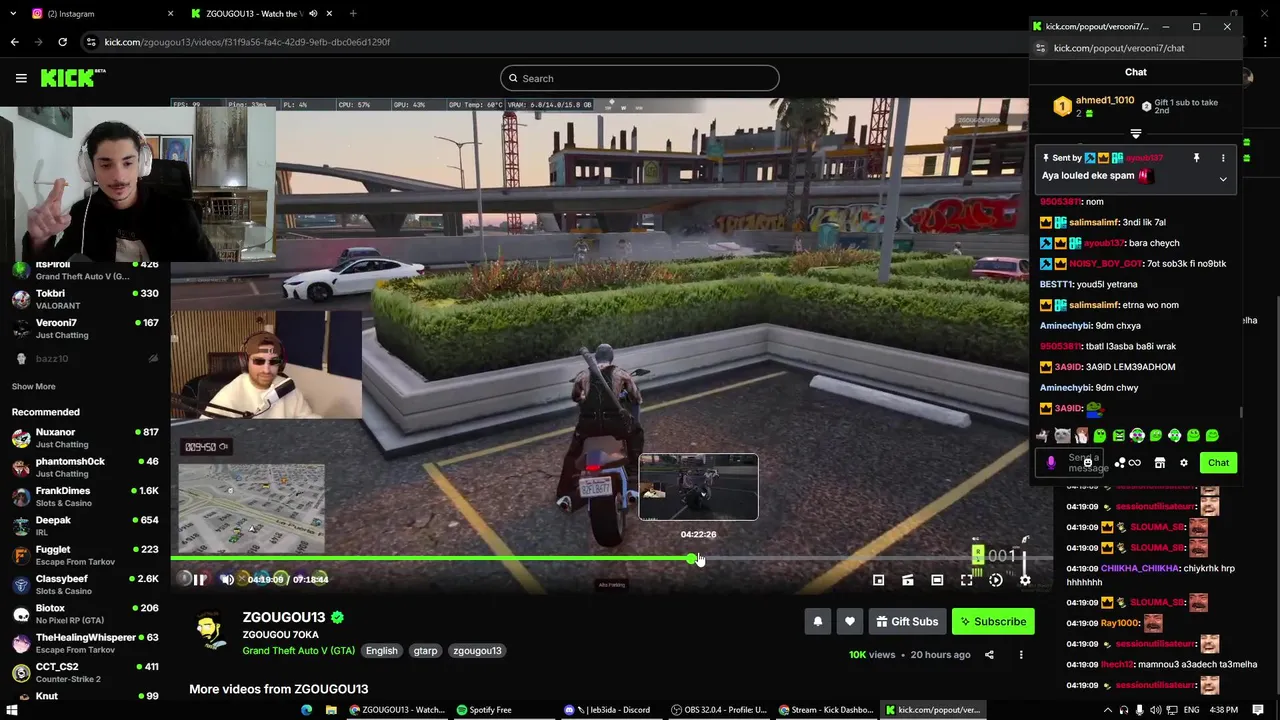The height and width of the screenshot is (720, 1280).
Task: Open File Explorer from the taskbar
Action: coord(331,710)
